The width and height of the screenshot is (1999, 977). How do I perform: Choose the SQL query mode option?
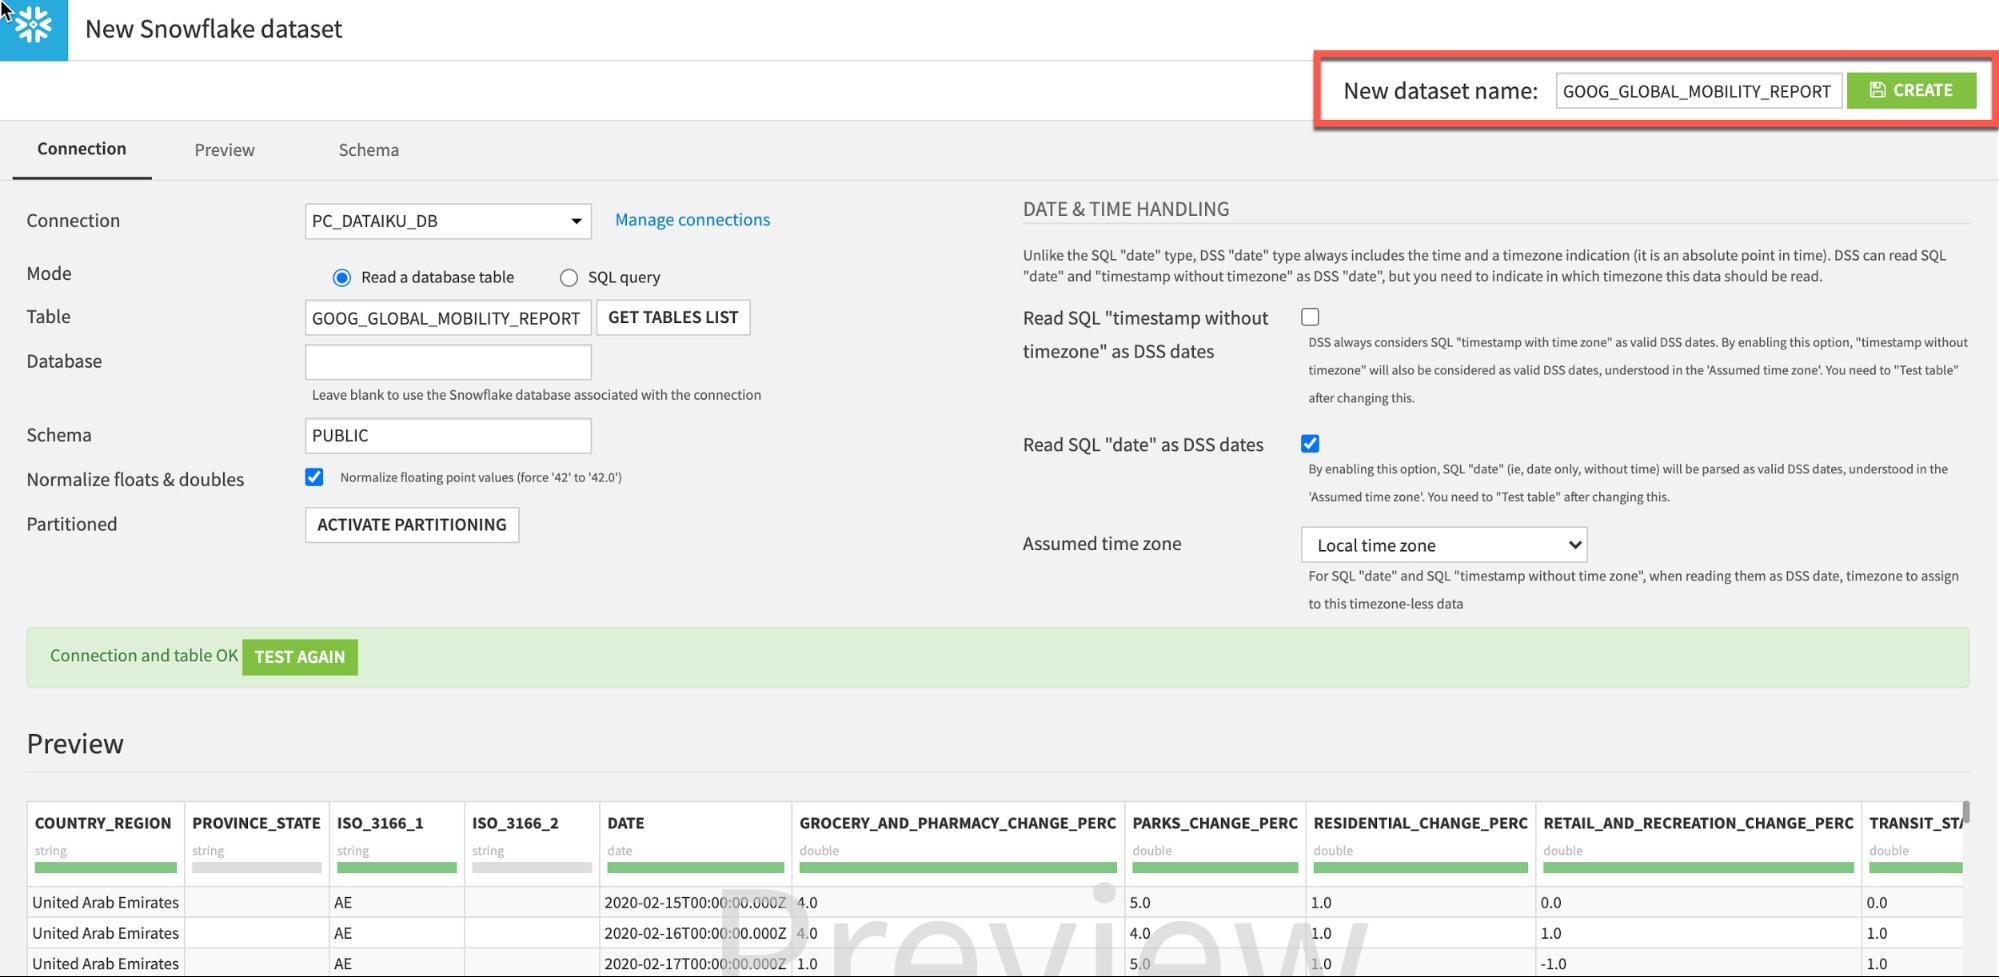coord(569,278)
